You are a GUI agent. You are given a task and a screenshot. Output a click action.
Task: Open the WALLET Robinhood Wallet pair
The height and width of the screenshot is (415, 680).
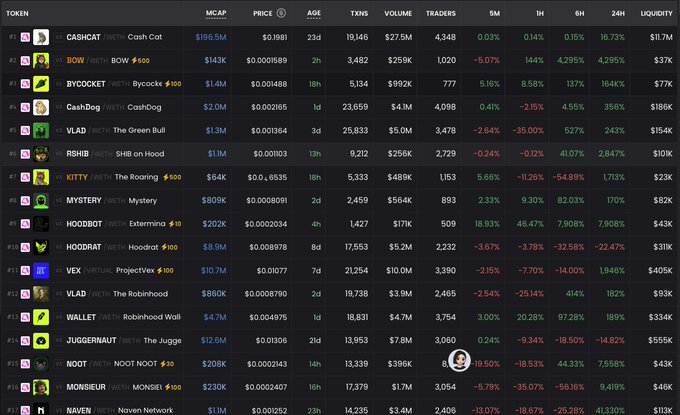coord(124,317)
